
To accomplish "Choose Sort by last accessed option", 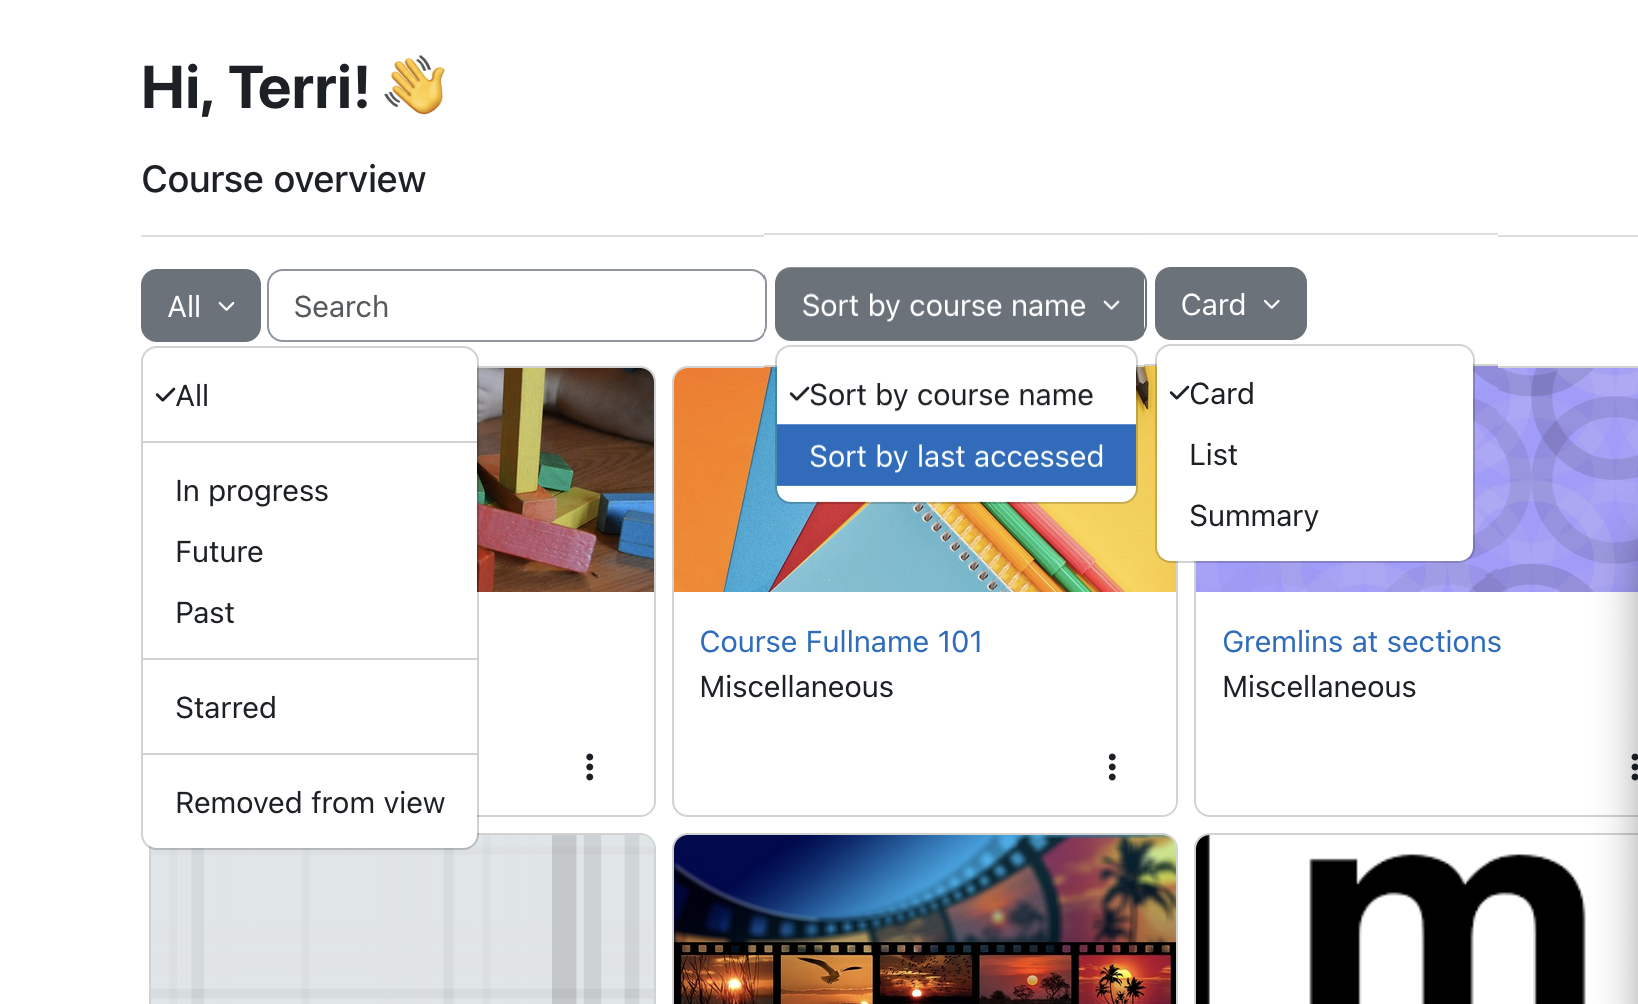I will pos(956,456).
